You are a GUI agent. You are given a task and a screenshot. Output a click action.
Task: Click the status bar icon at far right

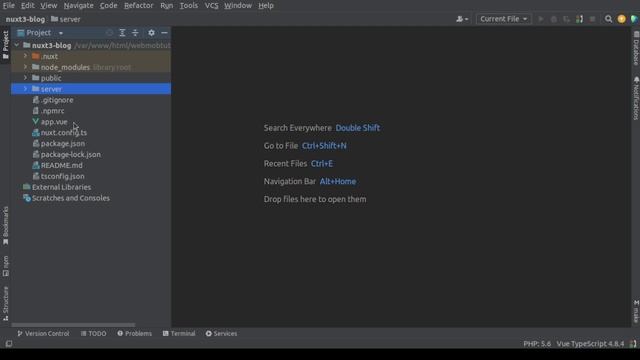point(633,344)
